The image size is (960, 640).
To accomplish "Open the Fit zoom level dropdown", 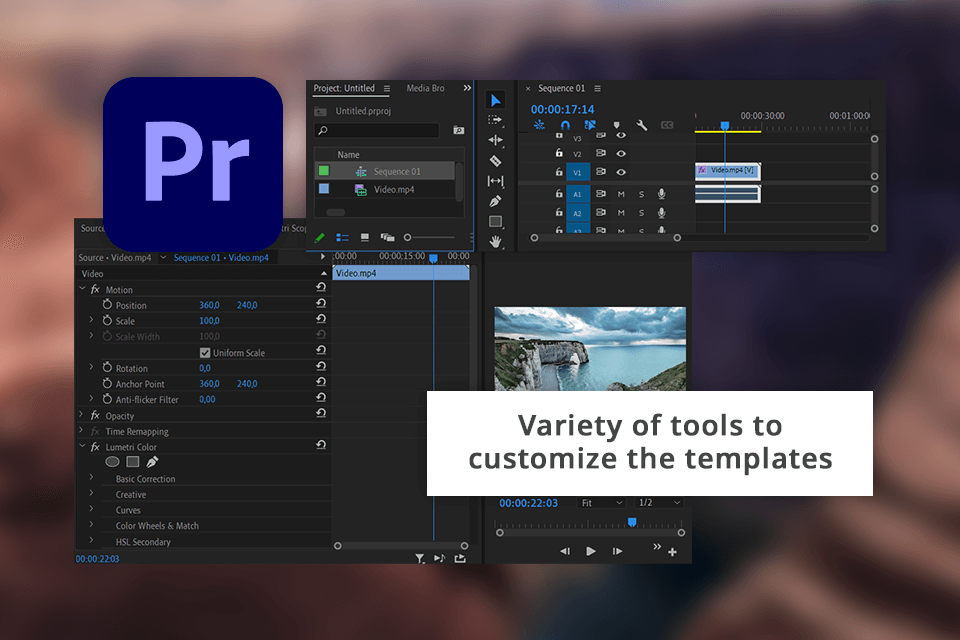I will pos(602,503).
